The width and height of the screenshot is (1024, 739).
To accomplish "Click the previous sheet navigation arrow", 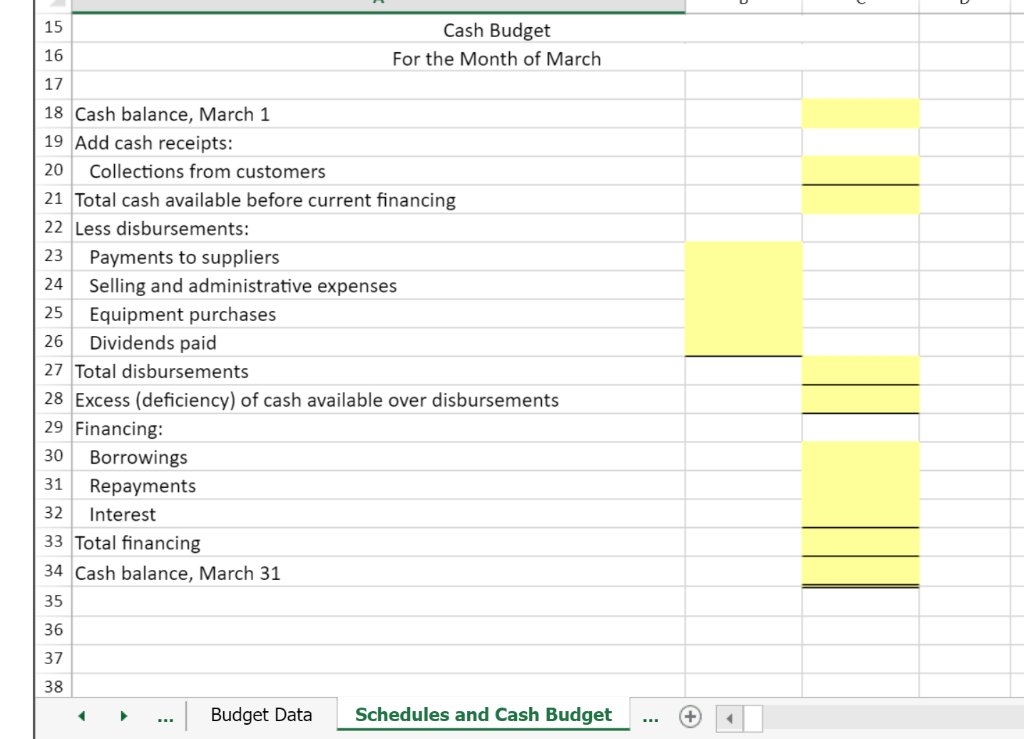I will [x=82, y=715].
